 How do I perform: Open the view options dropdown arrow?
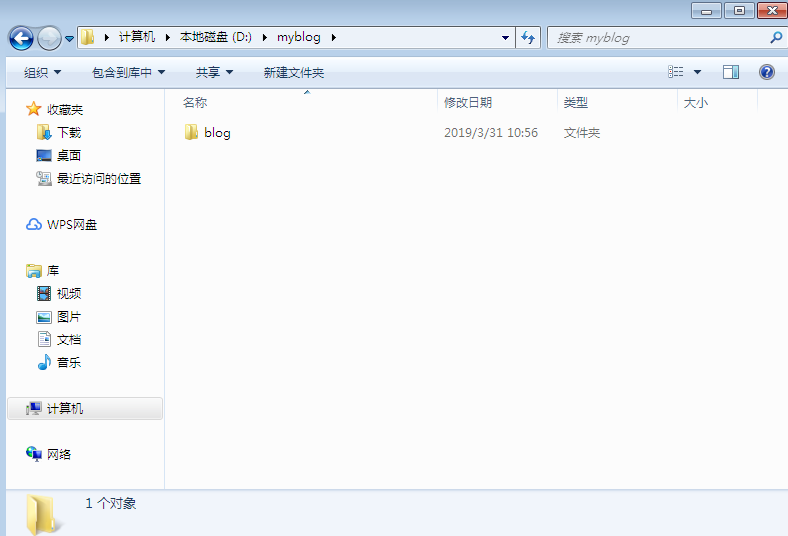pyautogui.click(x=698, y=72)
